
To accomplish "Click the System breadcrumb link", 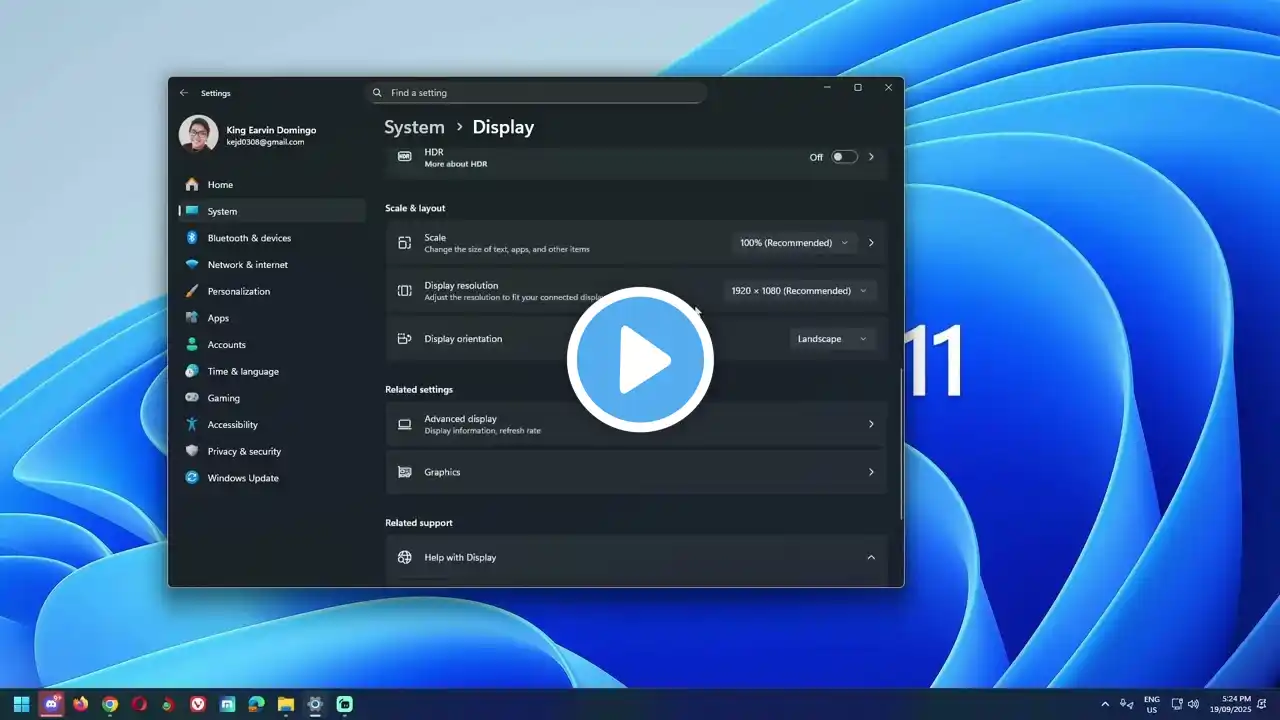I will tap(414, 127).
